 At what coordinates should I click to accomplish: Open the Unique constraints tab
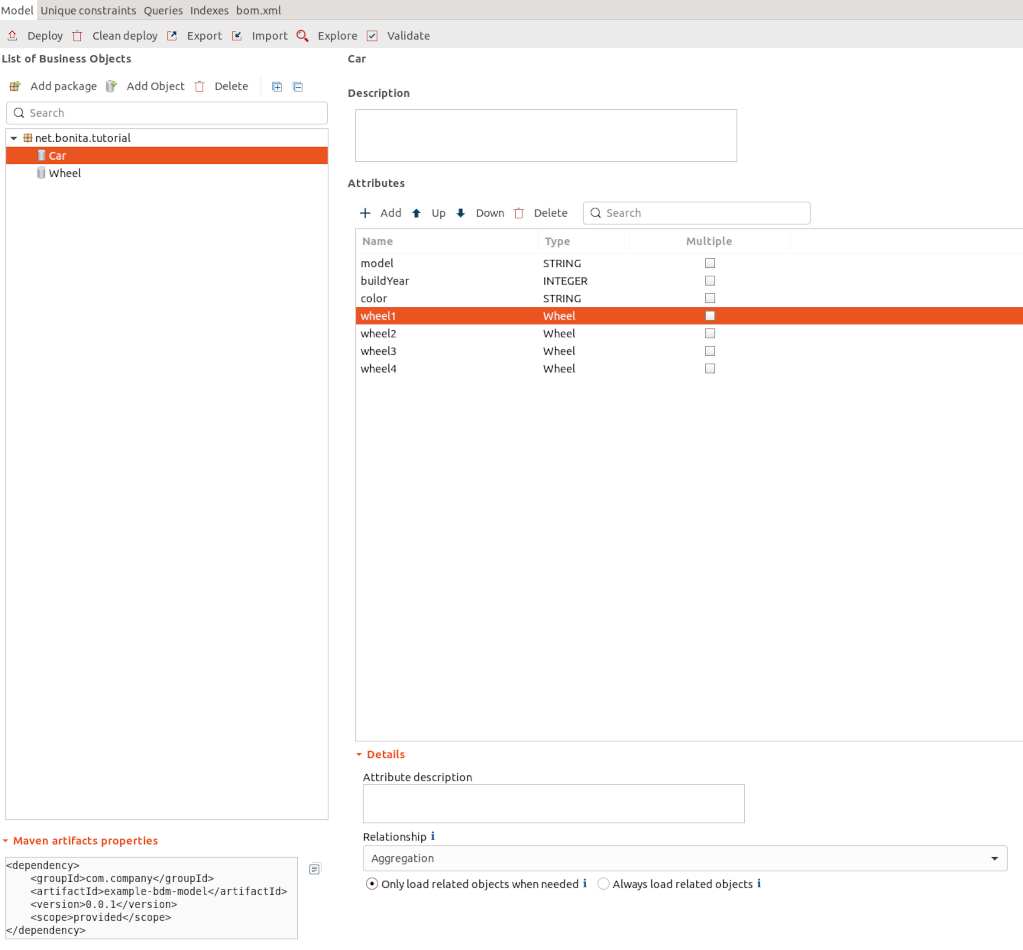coord(88,10)
